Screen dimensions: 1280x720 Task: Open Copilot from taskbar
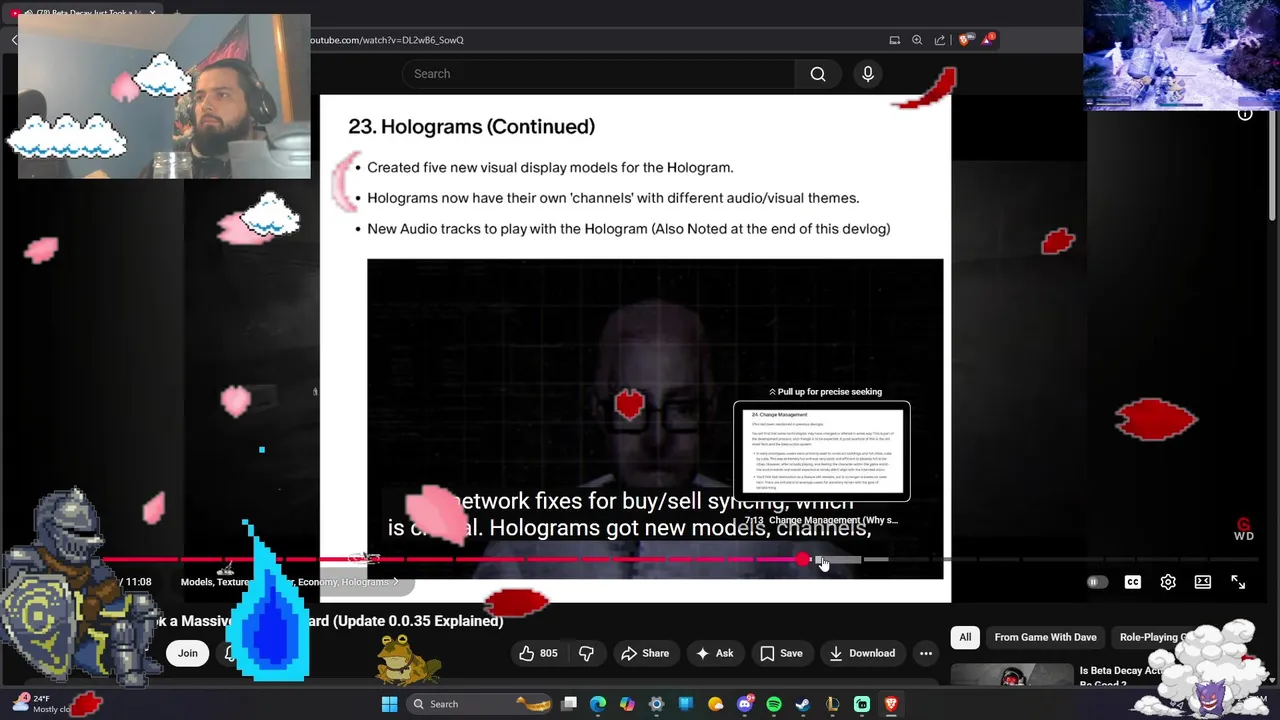click(x=627, y=704)
